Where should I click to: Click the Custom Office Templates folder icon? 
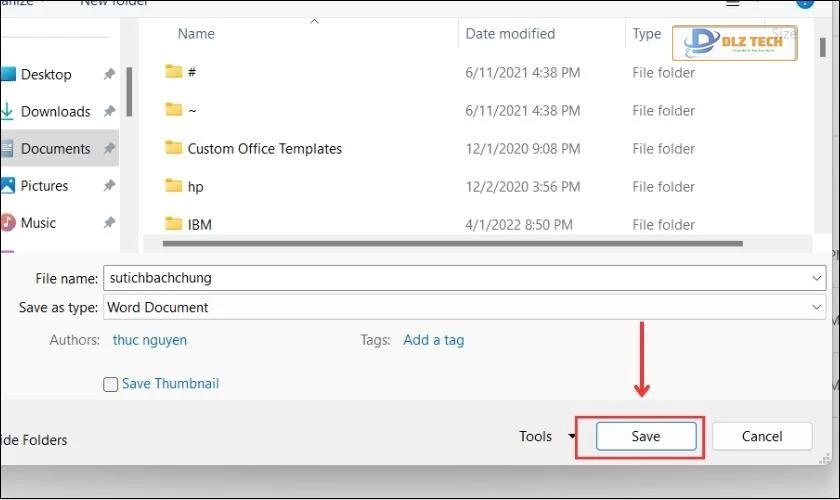coord(174,148)
